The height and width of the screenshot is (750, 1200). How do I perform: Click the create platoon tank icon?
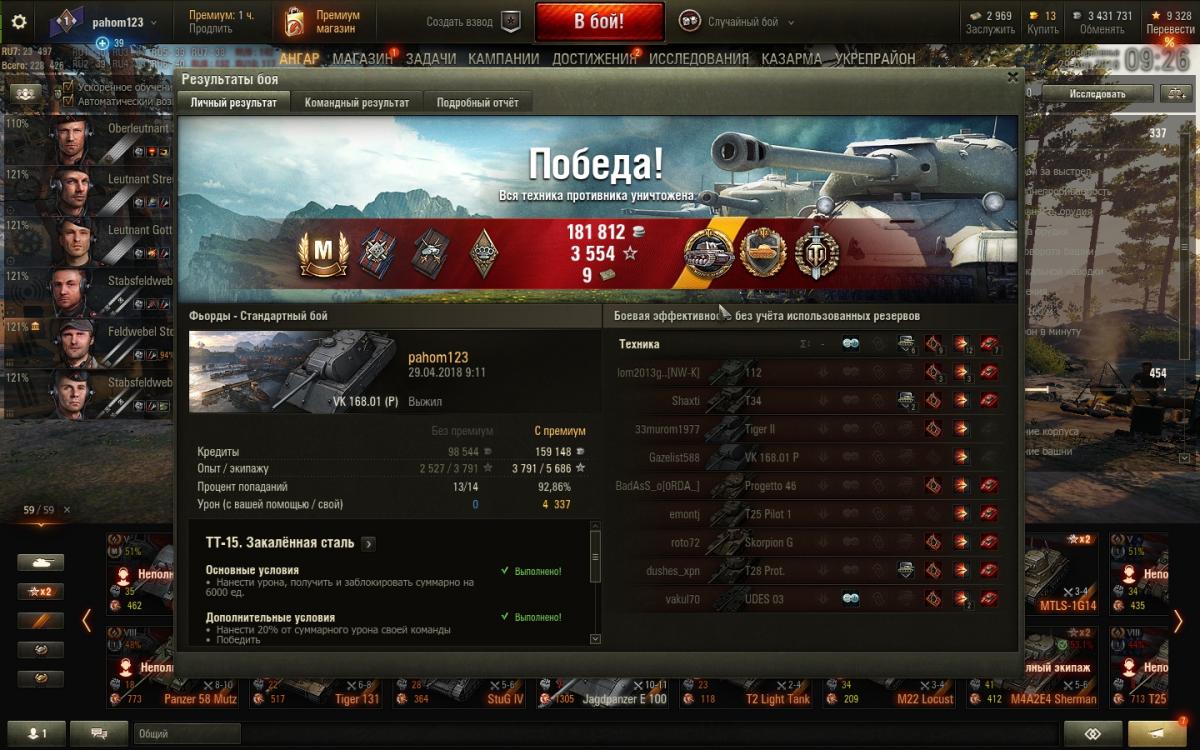tap(511, 21)
